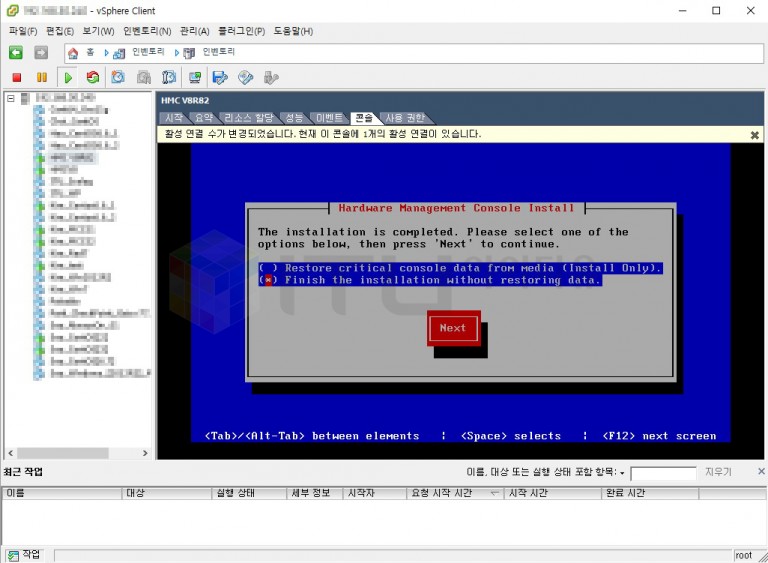Click the green Power On play icon
Screen dimensions: 768x563
pos(68,77)
